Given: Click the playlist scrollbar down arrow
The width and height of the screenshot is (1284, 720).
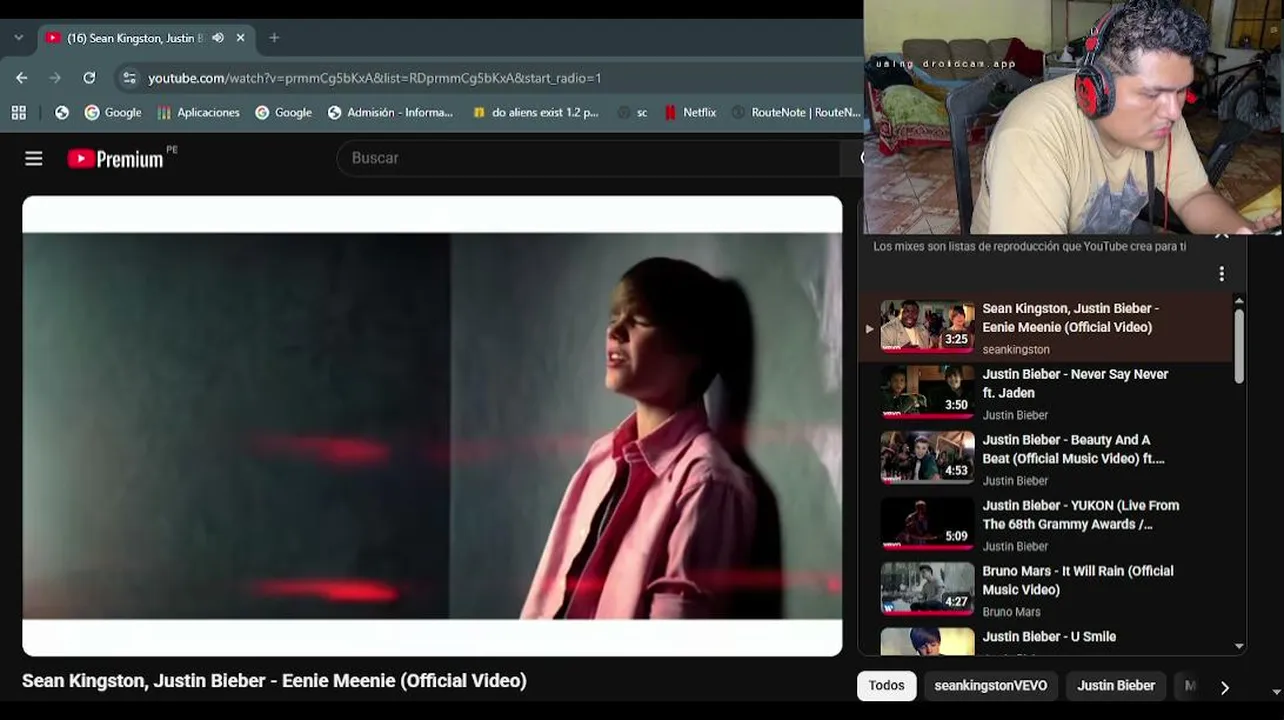Looking at the screenshot, I should (1239, 647).
